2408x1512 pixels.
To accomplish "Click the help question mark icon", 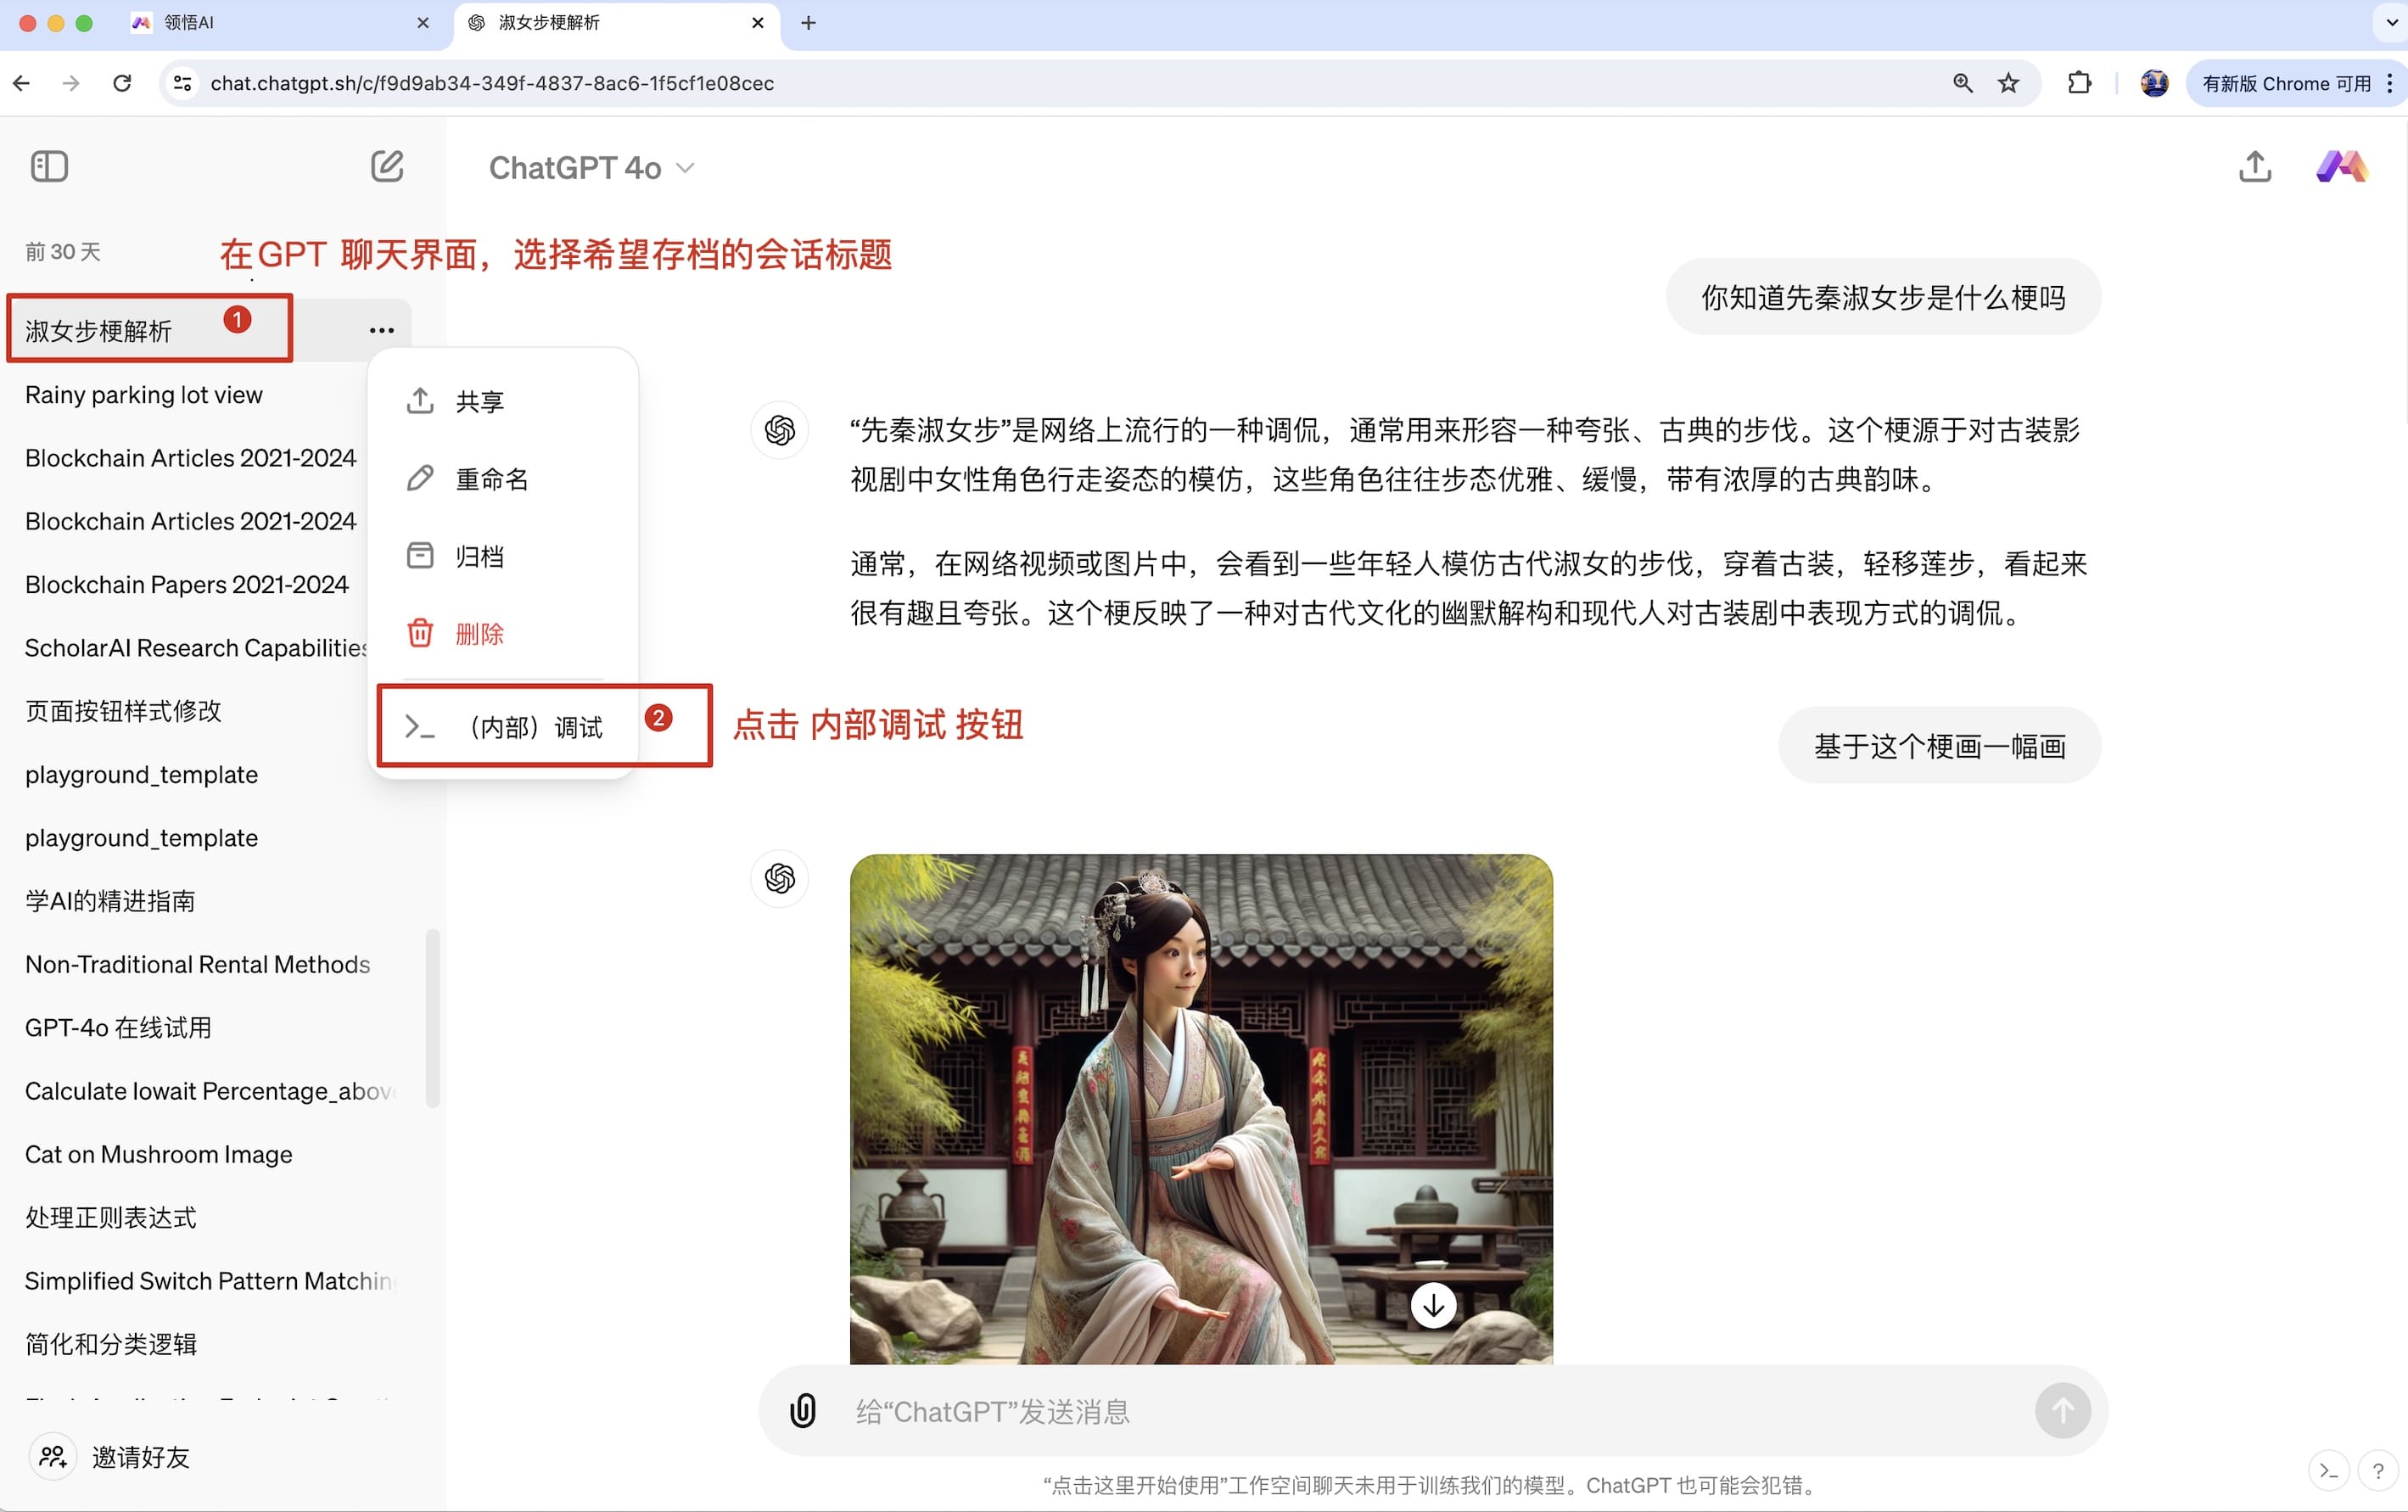I will (x=2377, y=1471).
